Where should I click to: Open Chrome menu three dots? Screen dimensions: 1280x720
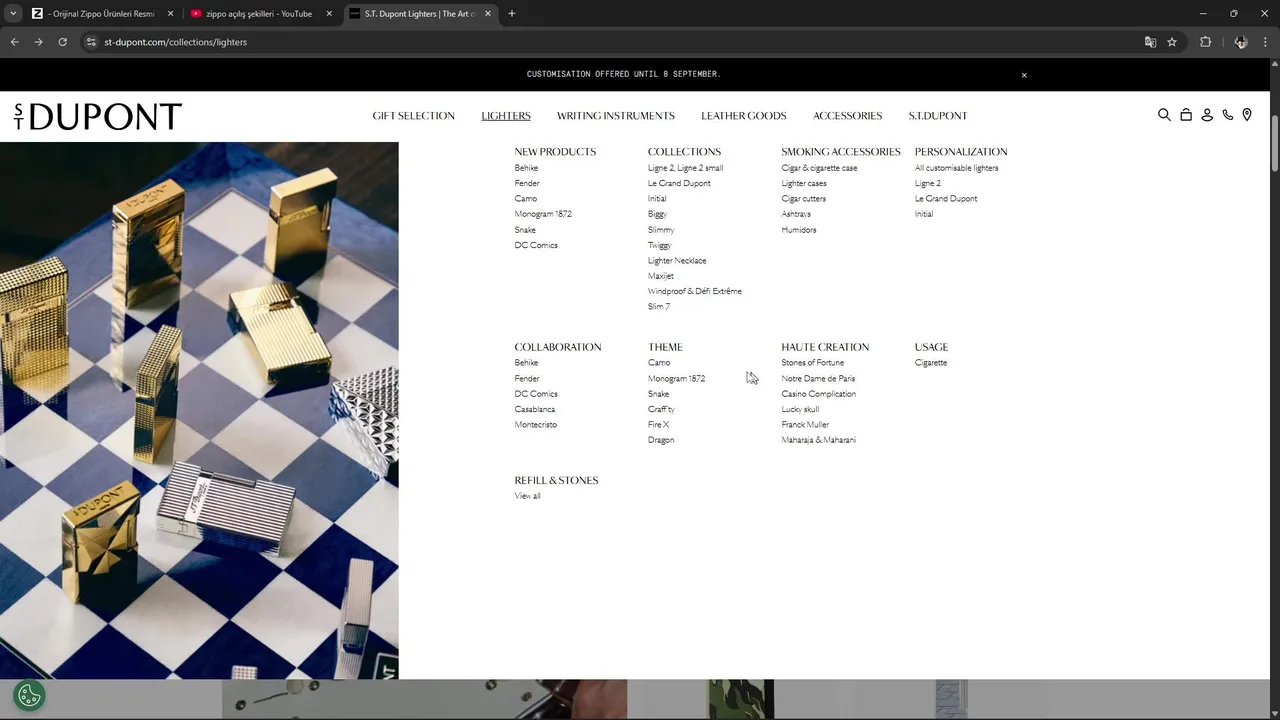coord(1265,42)
